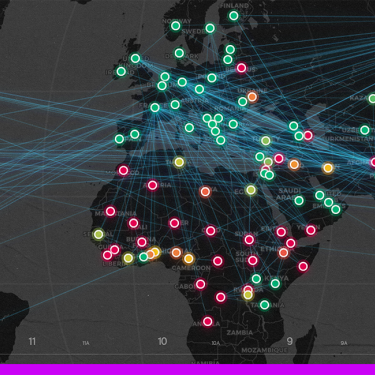This screenshot has height=375, width=375.
Task: Select the green marker on Italy
Action: point(189,127)
